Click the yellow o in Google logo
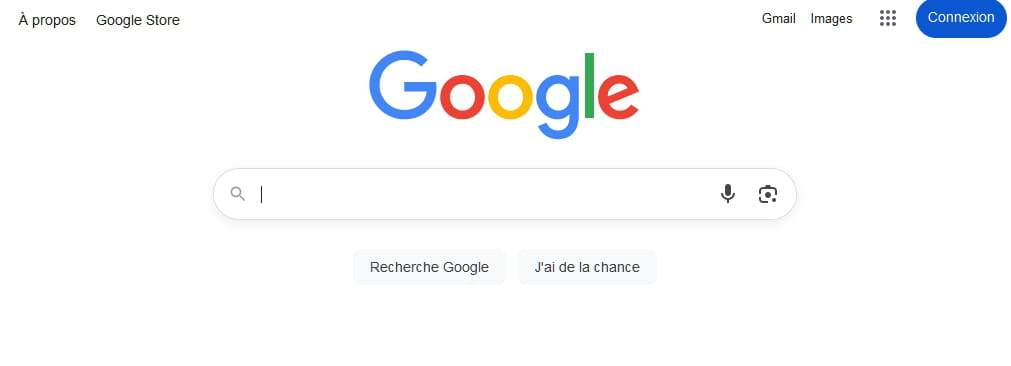The image size is (1011, 366). 511,97
